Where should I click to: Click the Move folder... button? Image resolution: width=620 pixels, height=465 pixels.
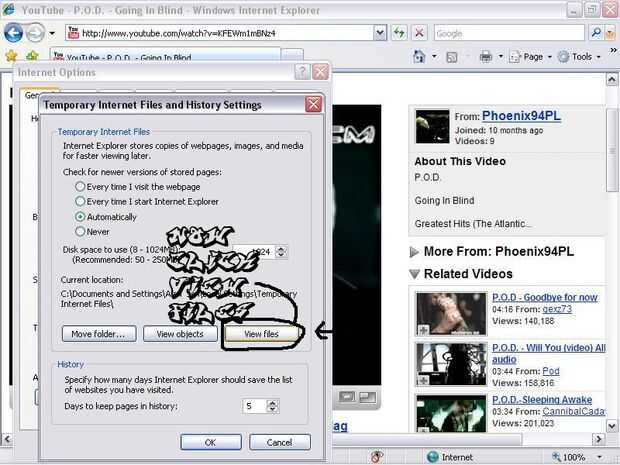99,334
